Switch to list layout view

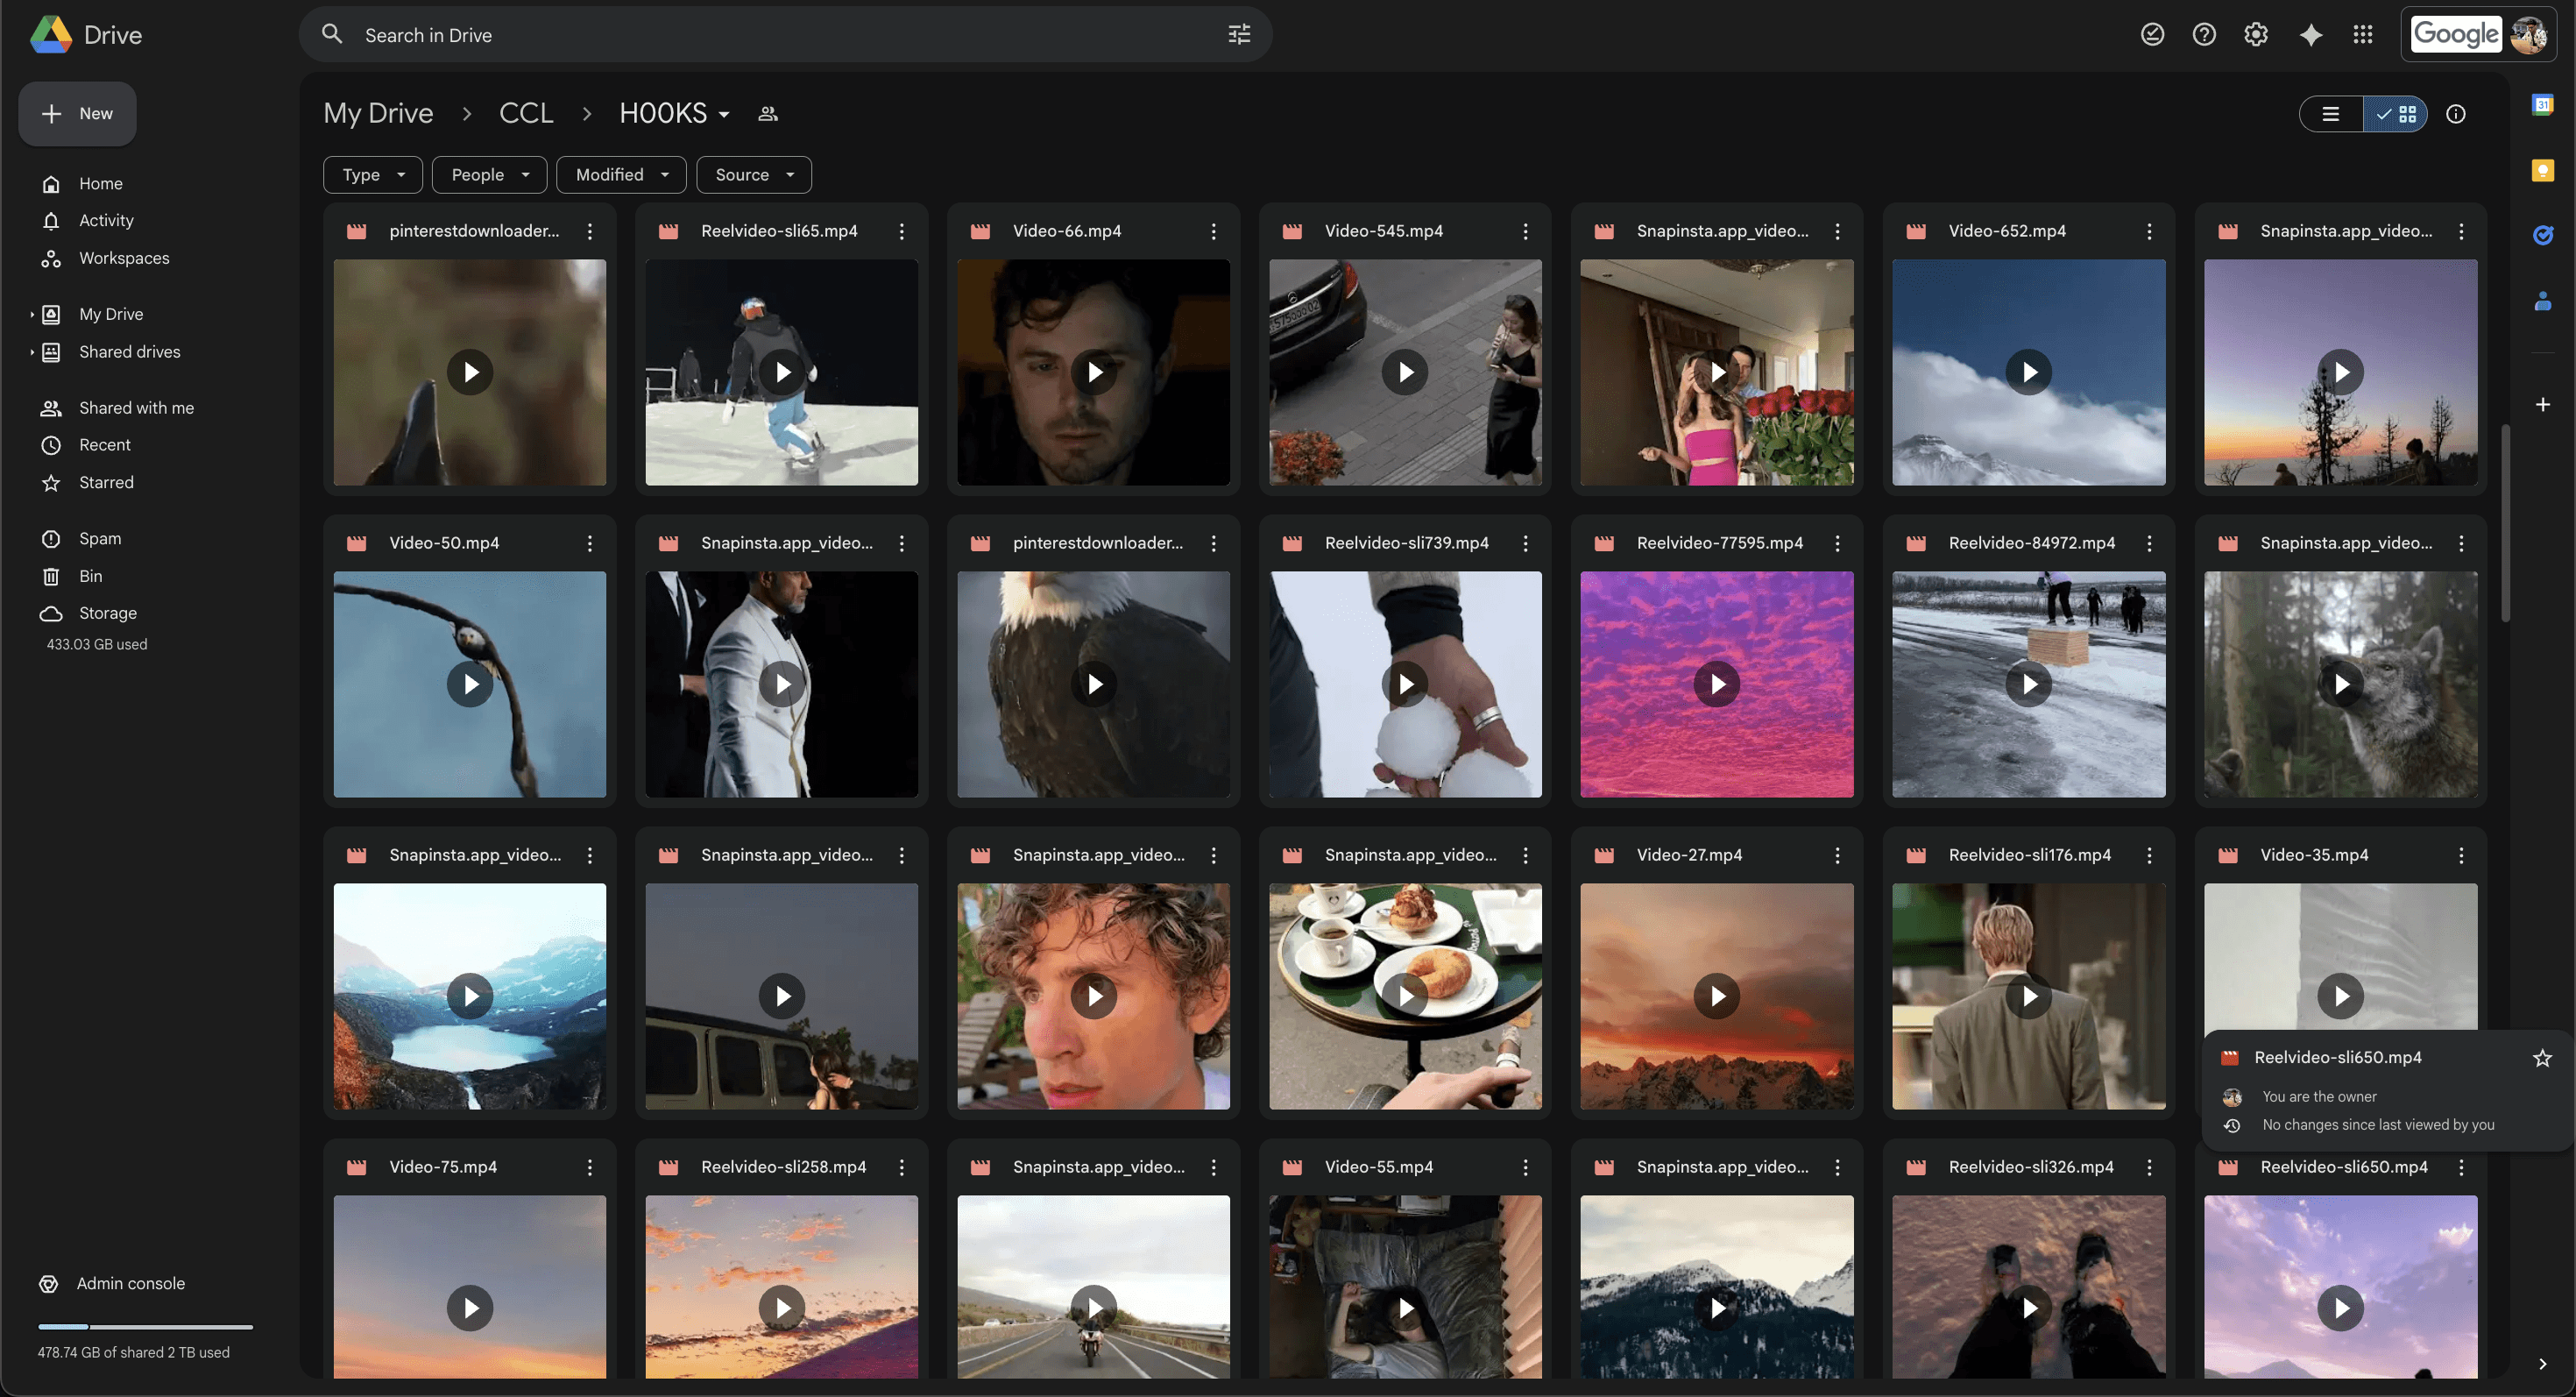2331,114
